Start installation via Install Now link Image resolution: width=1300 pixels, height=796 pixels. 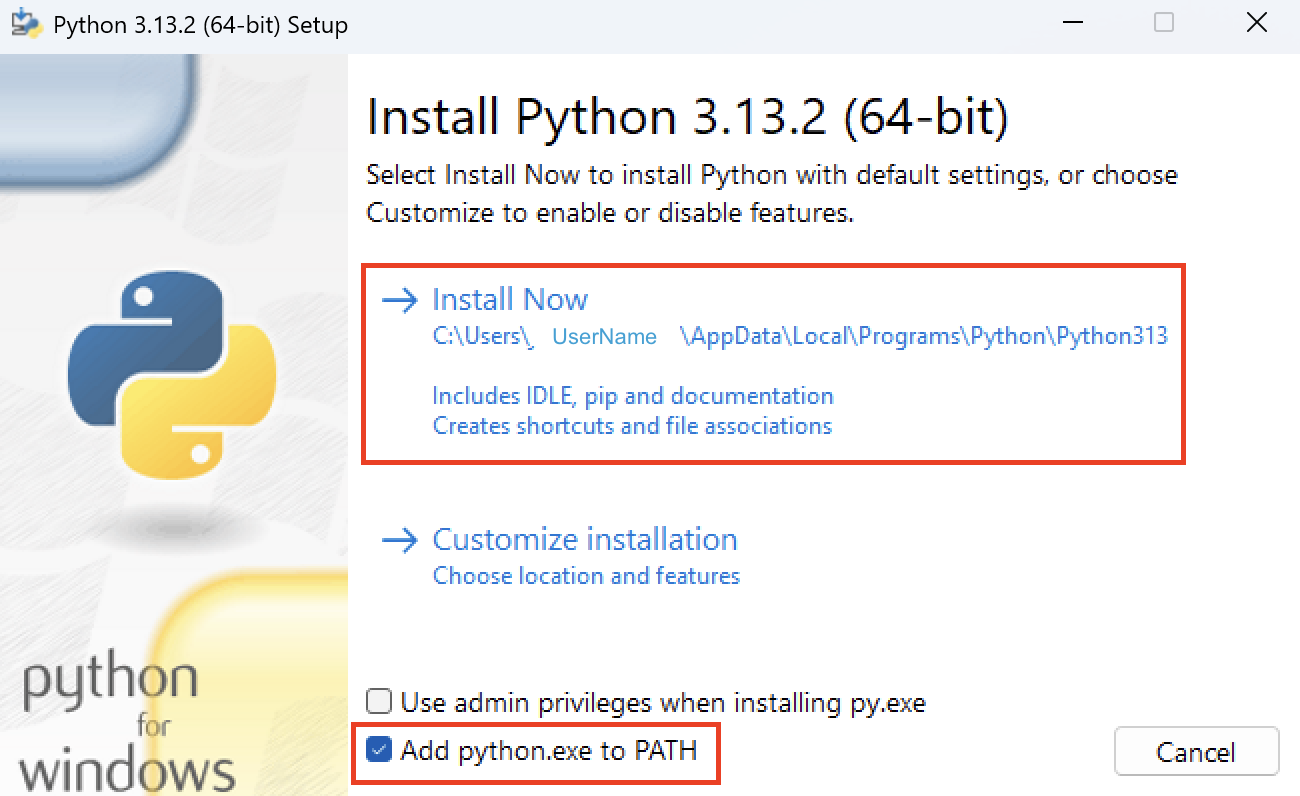pyautogui.click(x=510, y=300)
